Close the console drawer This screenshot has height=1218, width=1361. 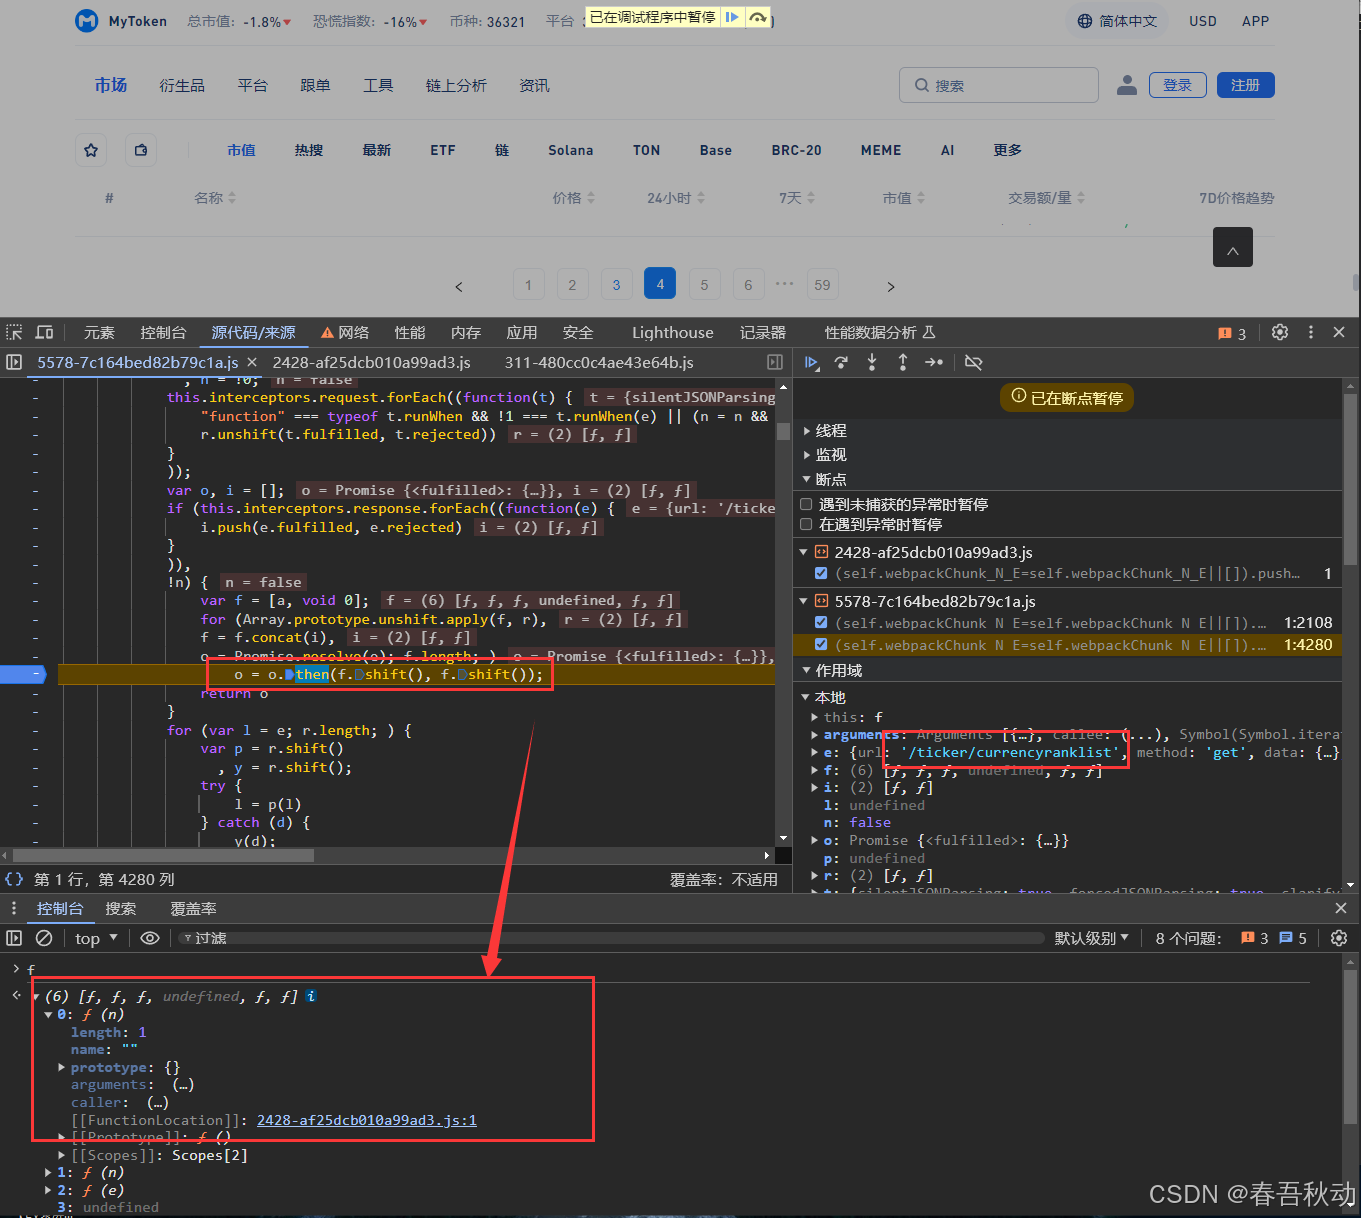point(1341,908)
